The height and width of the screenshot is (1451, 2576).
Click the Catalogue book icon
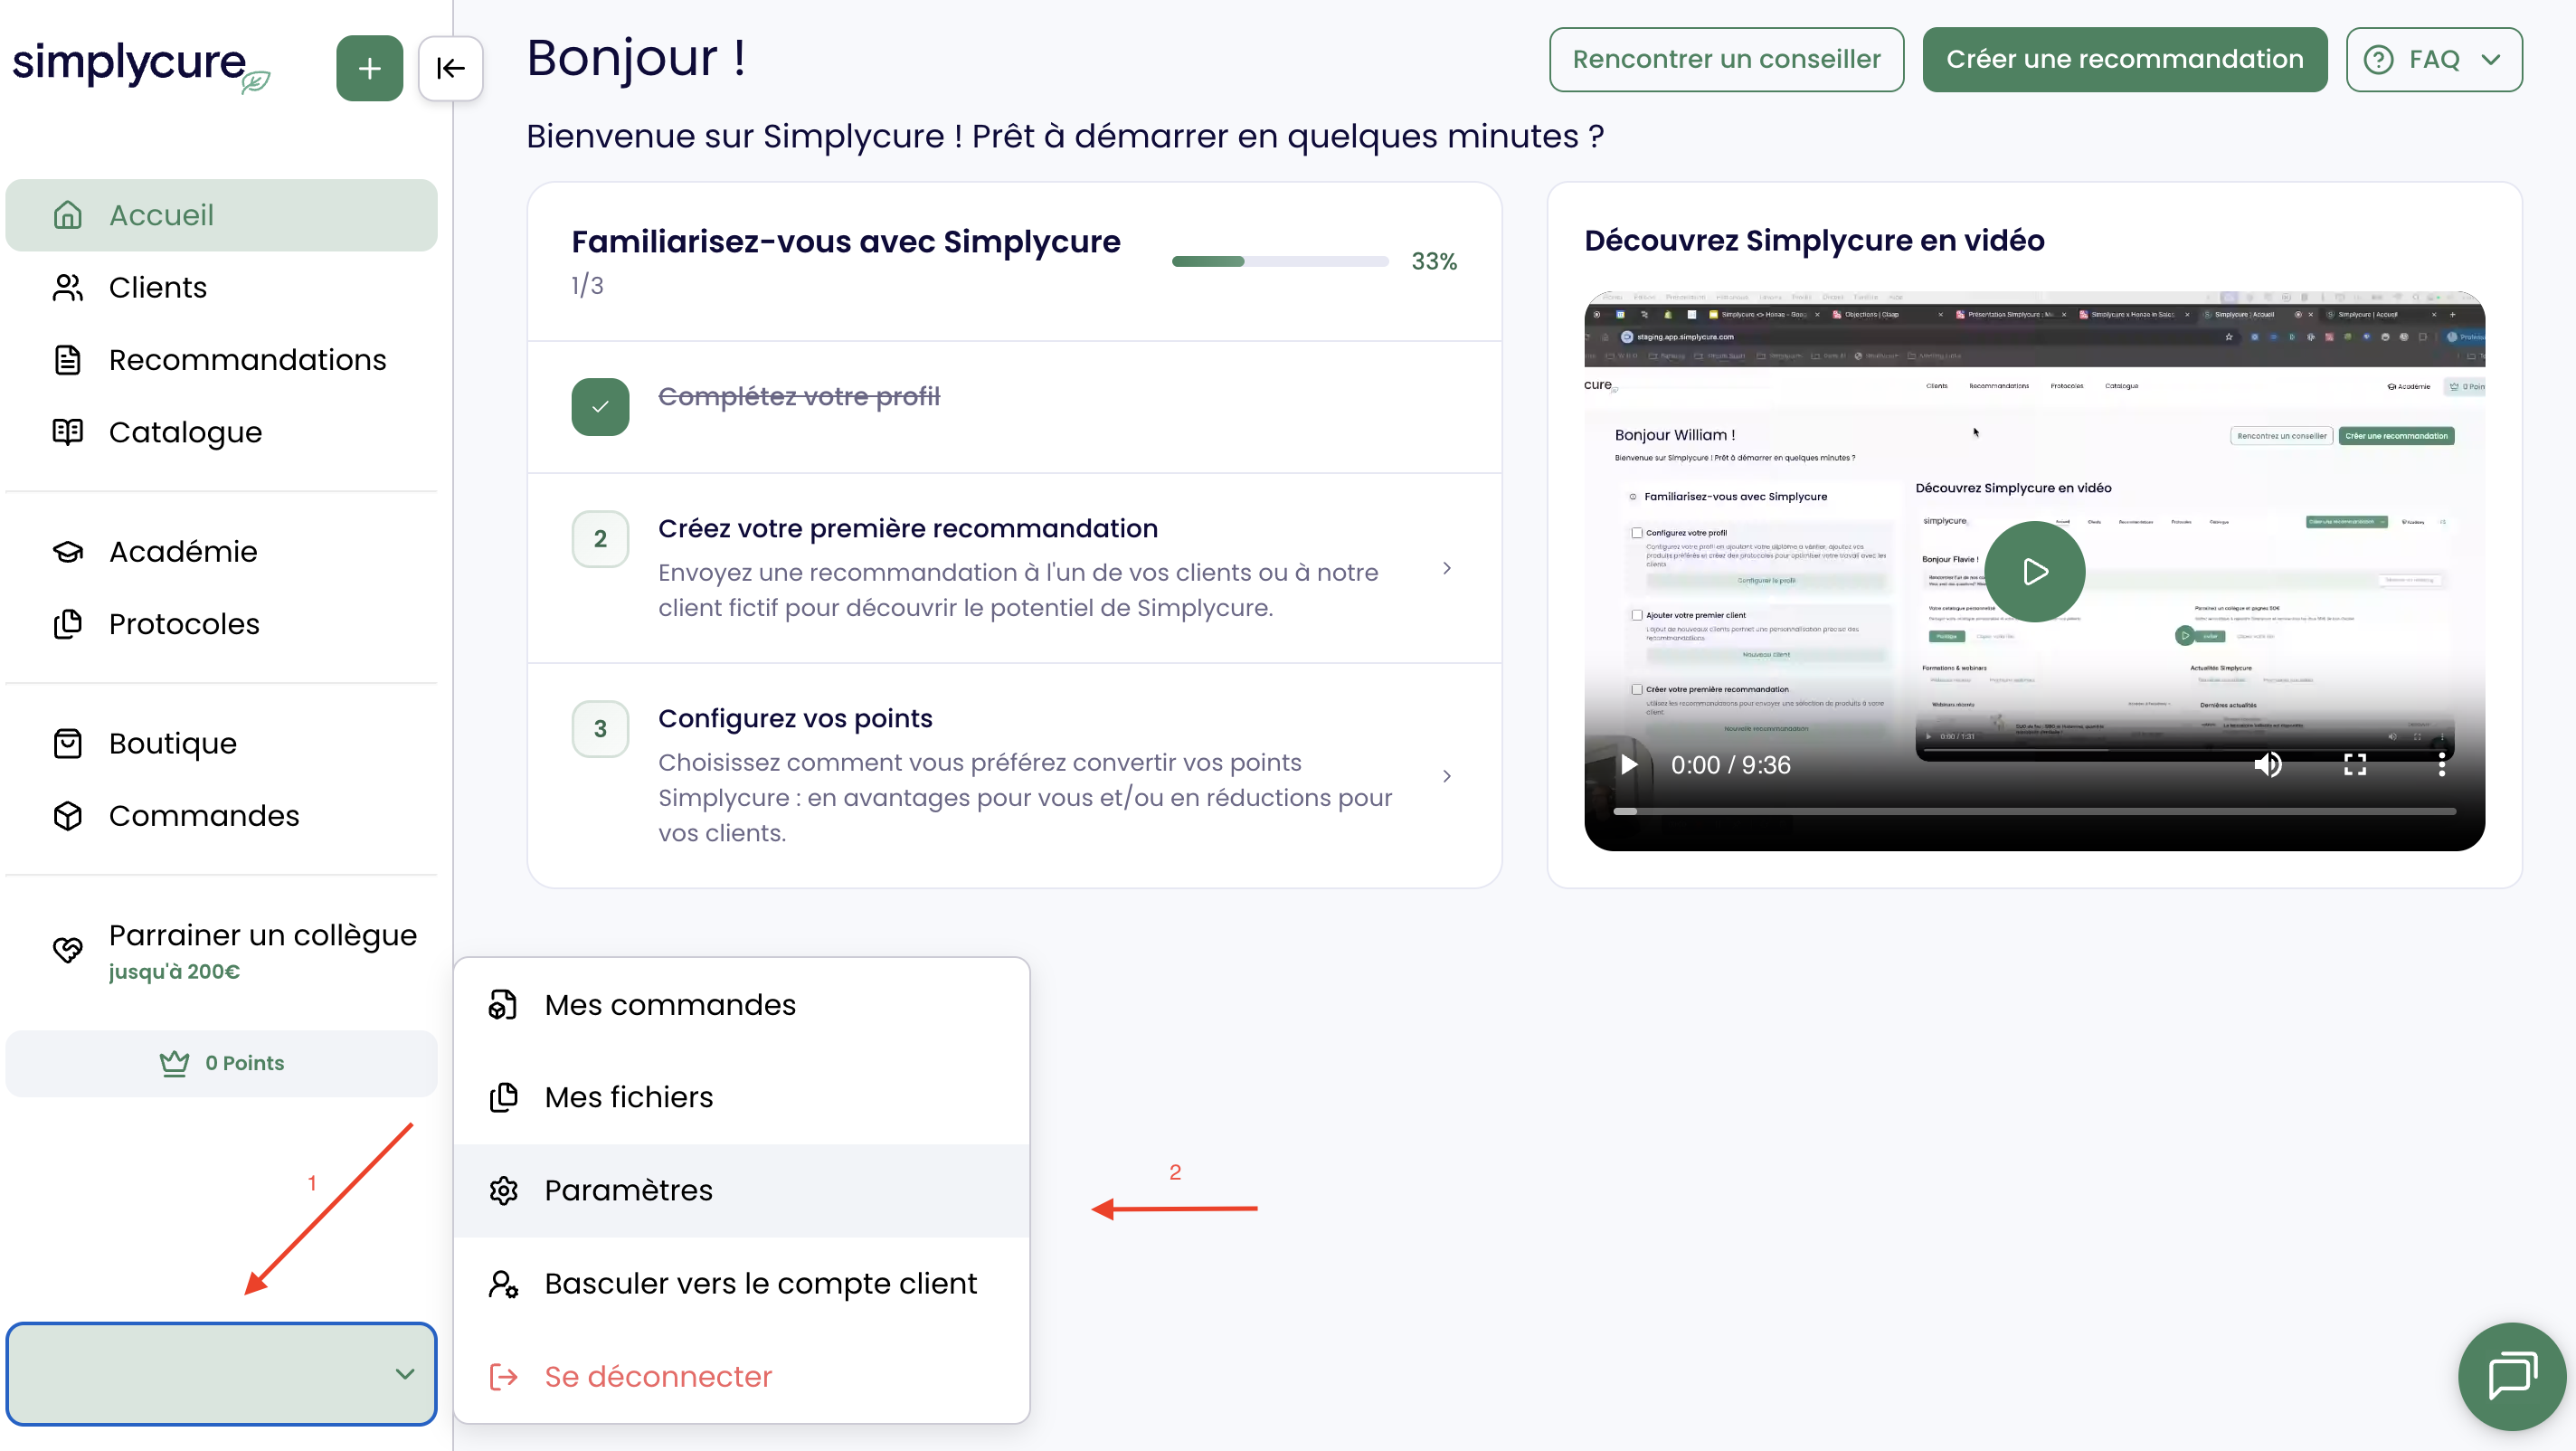coord(67,432)
